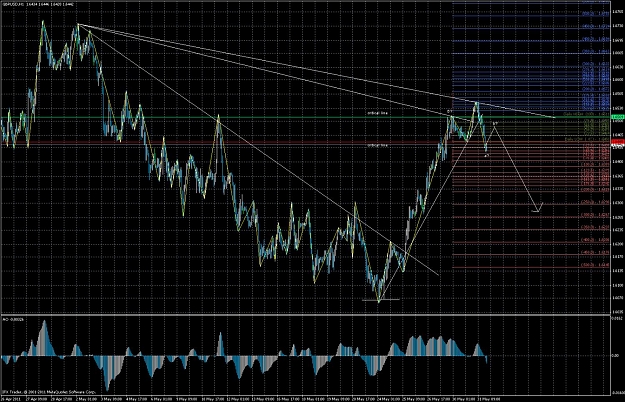Click the 0.00 level on the AO scale
The width and height of the screenshot is (625, 402).
click(615, 356)
